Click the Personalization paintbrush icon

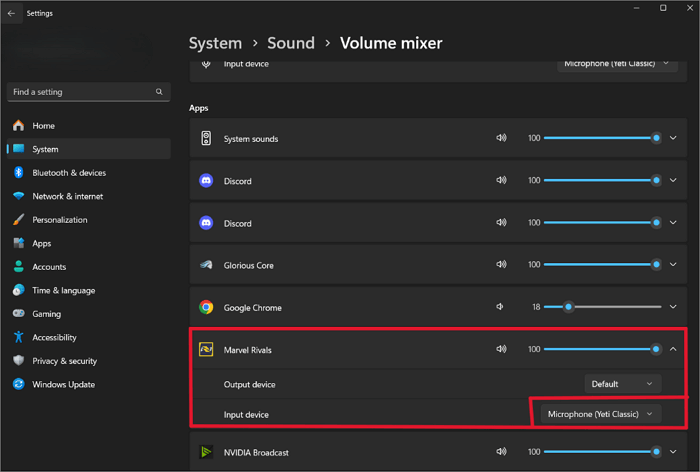(x=18, y=219)
